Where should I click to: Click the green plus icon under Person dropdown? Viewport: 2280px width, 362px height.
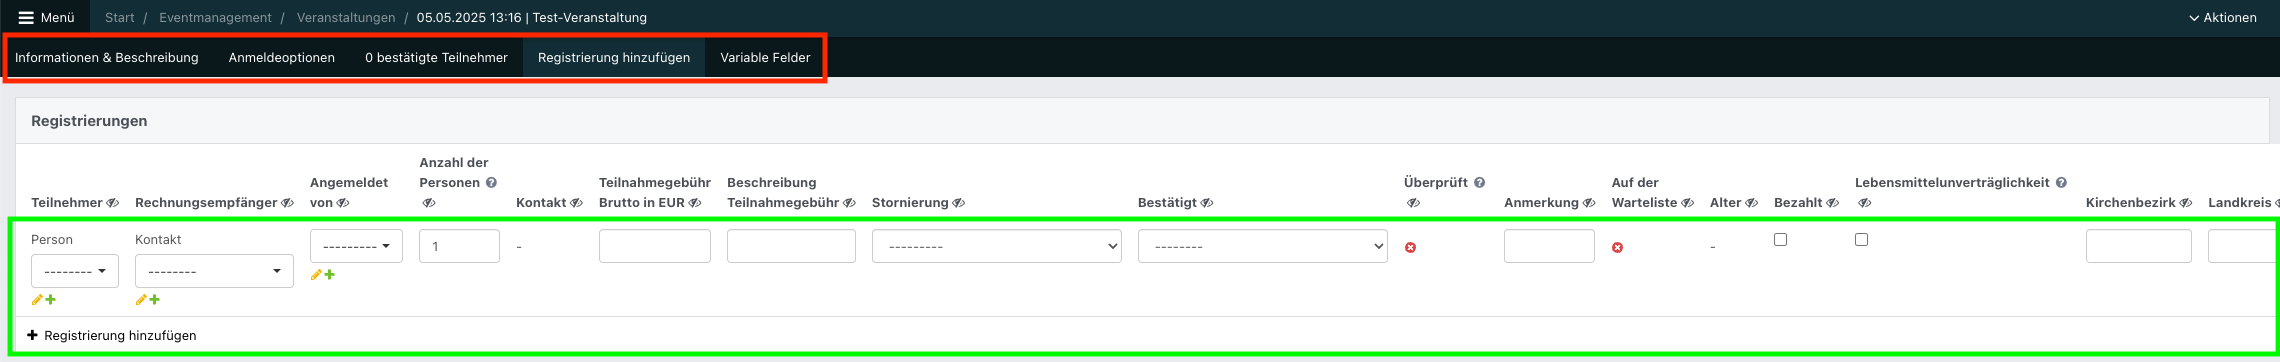(x=51, y=300)
